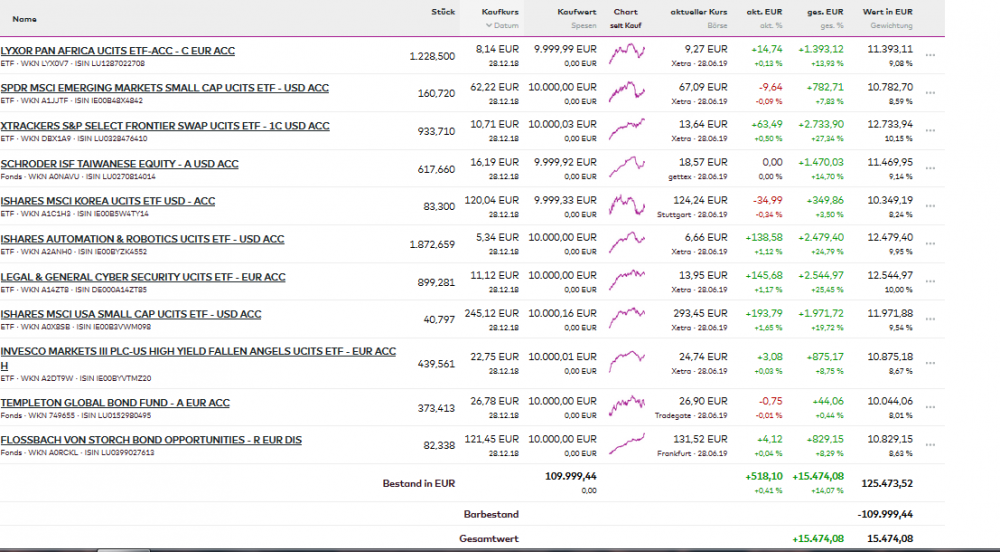Open options menu for Flossbach von Storch row
This screenshot has width=1000, height=552.
[x=931, y=446]
